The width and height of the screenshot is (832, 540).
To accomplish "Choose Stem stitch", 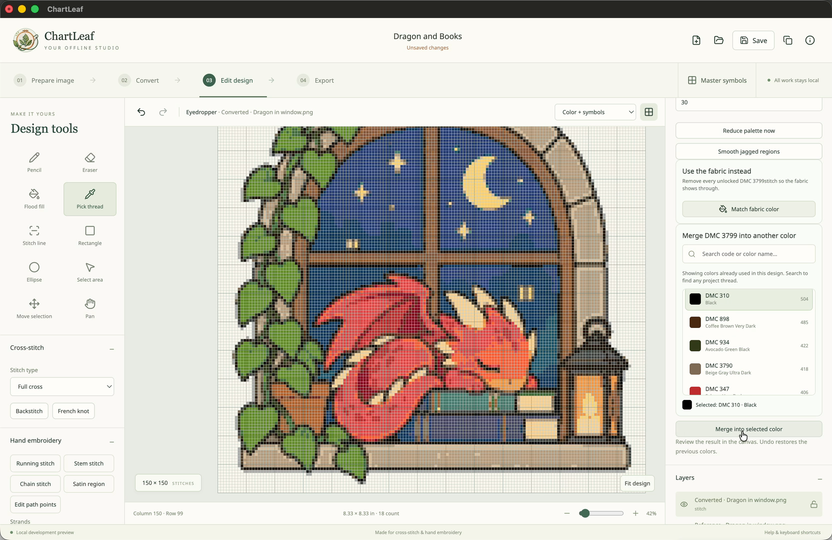I will [x=89, y=463].
